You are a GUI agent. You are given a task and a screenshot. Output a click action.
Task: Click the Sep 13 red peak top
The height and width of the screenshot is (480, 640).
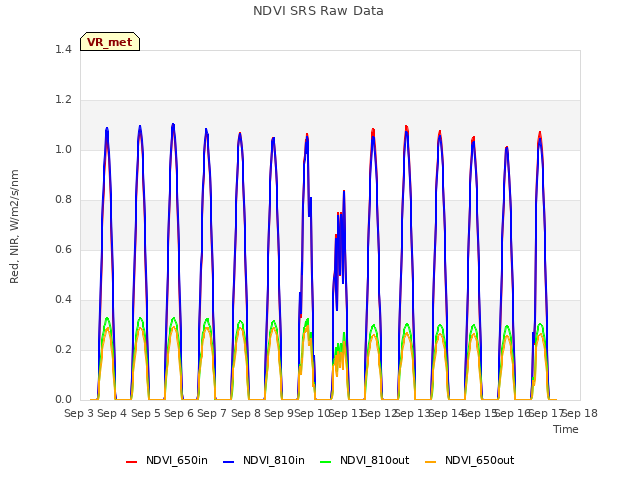407,127
